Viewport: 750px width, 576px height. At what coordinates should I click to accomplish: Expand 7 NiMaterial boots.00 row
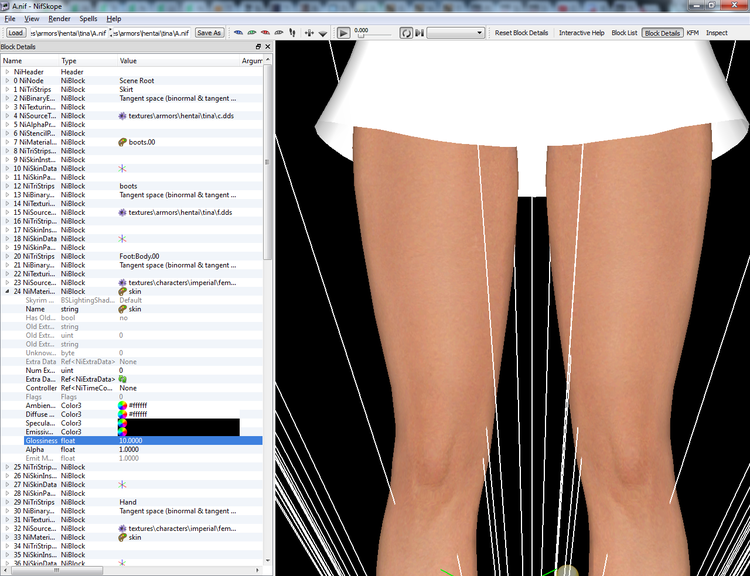(x=7, y=142)
